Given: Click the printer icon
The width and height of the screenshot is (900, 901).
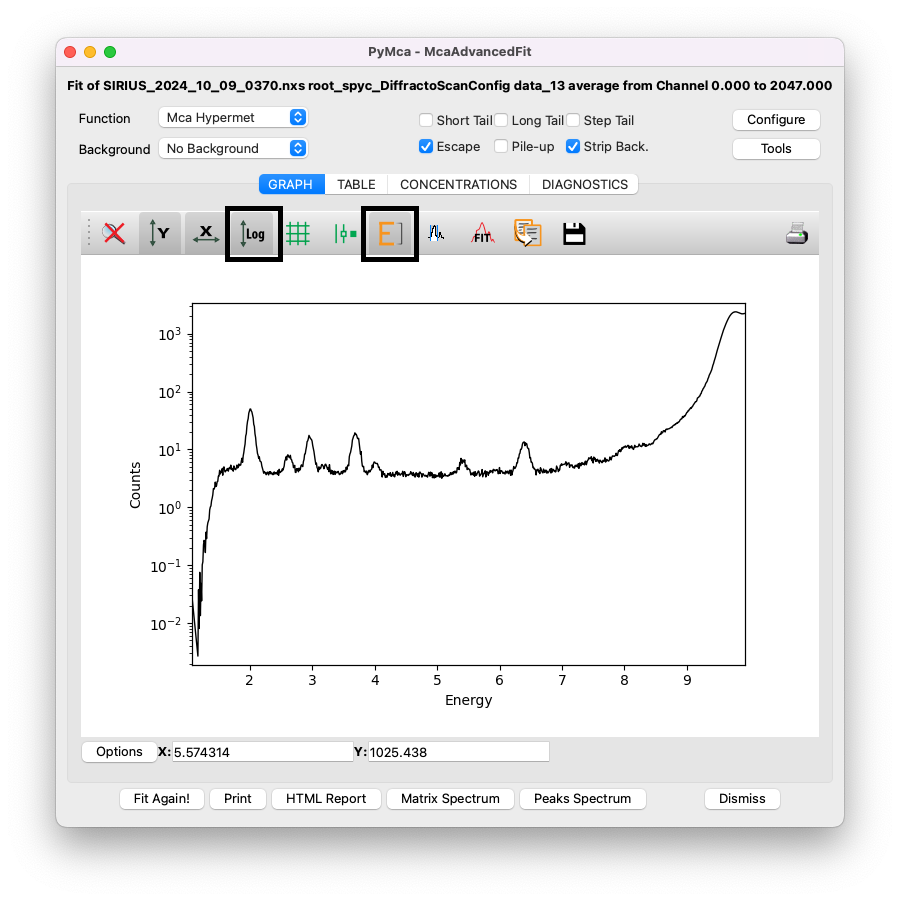Looking at the screenshot, I should tap(797, 233).
